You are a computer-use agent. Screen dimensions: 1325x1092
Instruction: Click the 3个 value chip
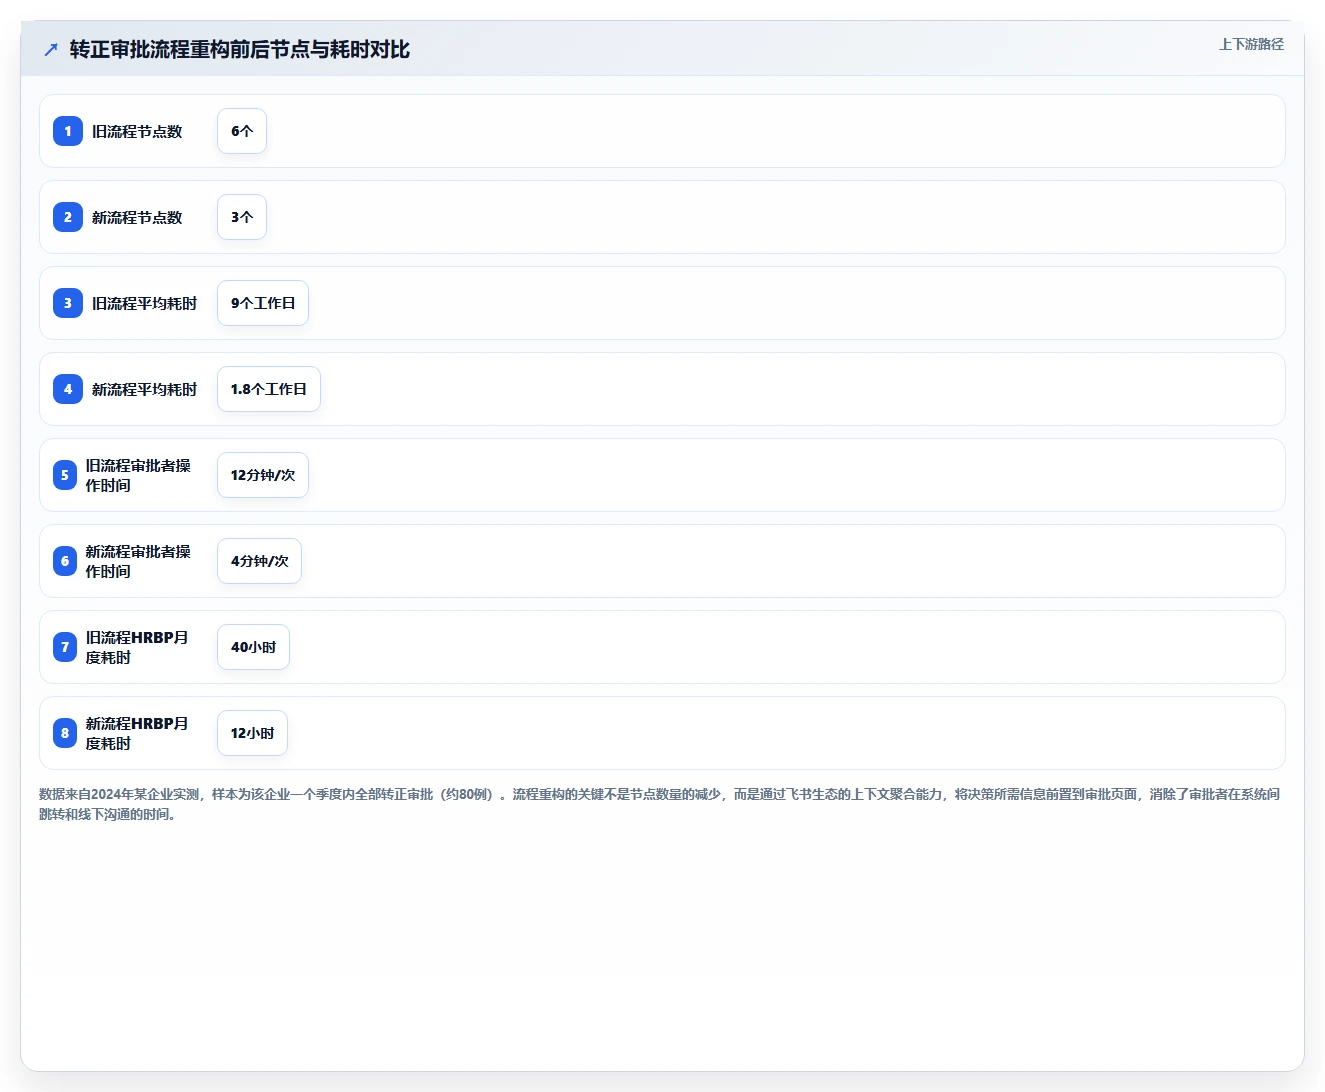tap(242, 217)
